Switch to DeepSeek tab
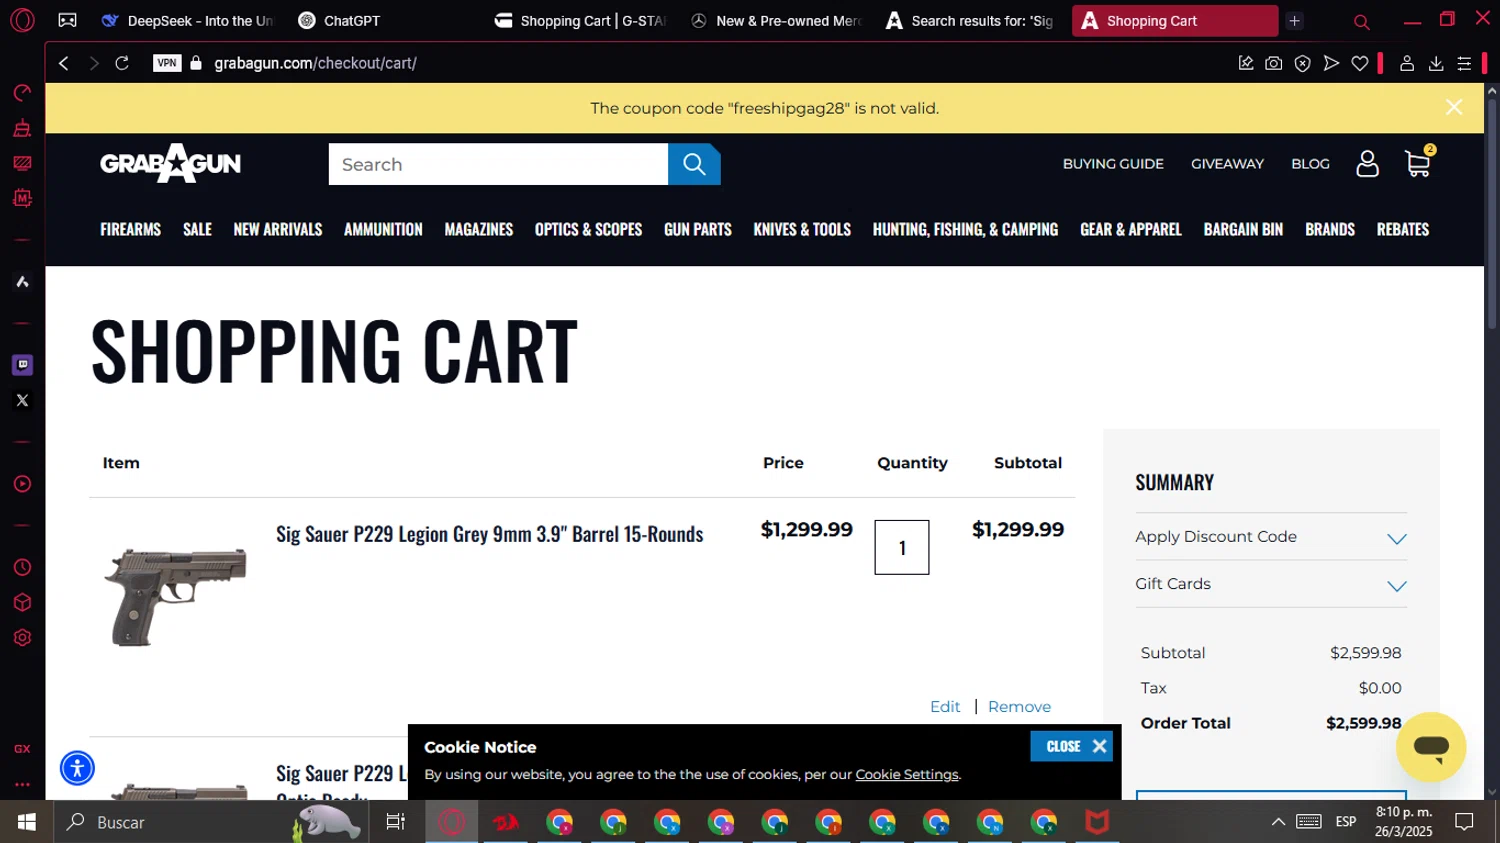The image size is (1500, 843). [187, 20]
